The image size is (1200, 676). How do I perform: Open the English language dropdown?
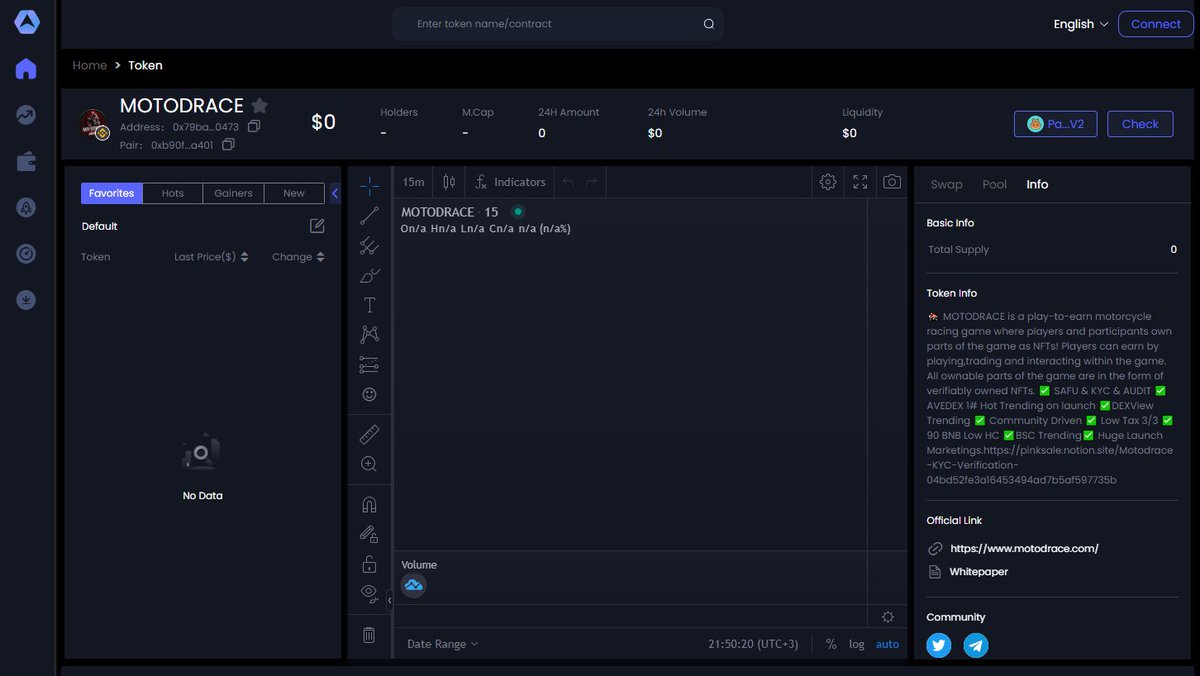pos(1081,24)
